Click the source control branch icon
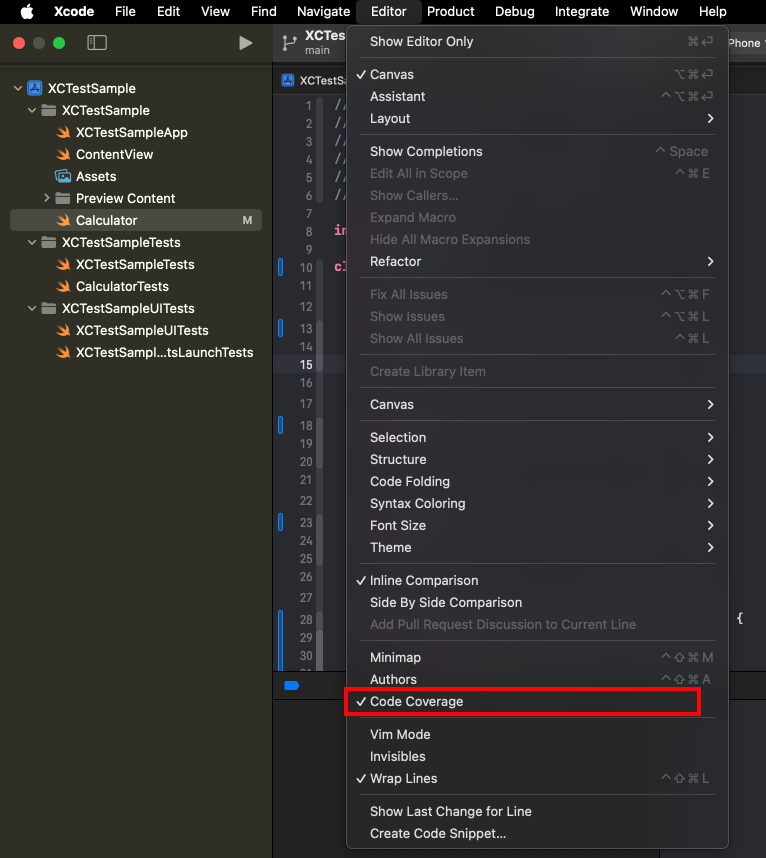The height and width of the screenshot is (858, 766). pyautogui.click(x=289, y=43)
